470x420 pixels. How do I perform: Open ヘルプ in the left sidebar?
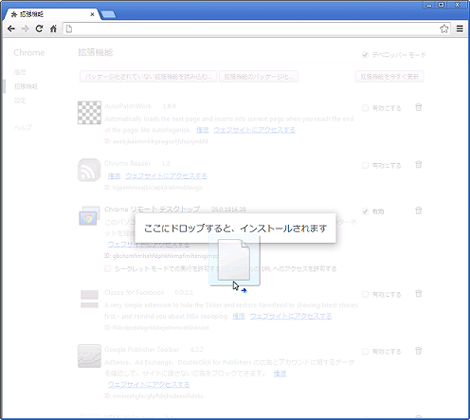[x=23, y=128]
